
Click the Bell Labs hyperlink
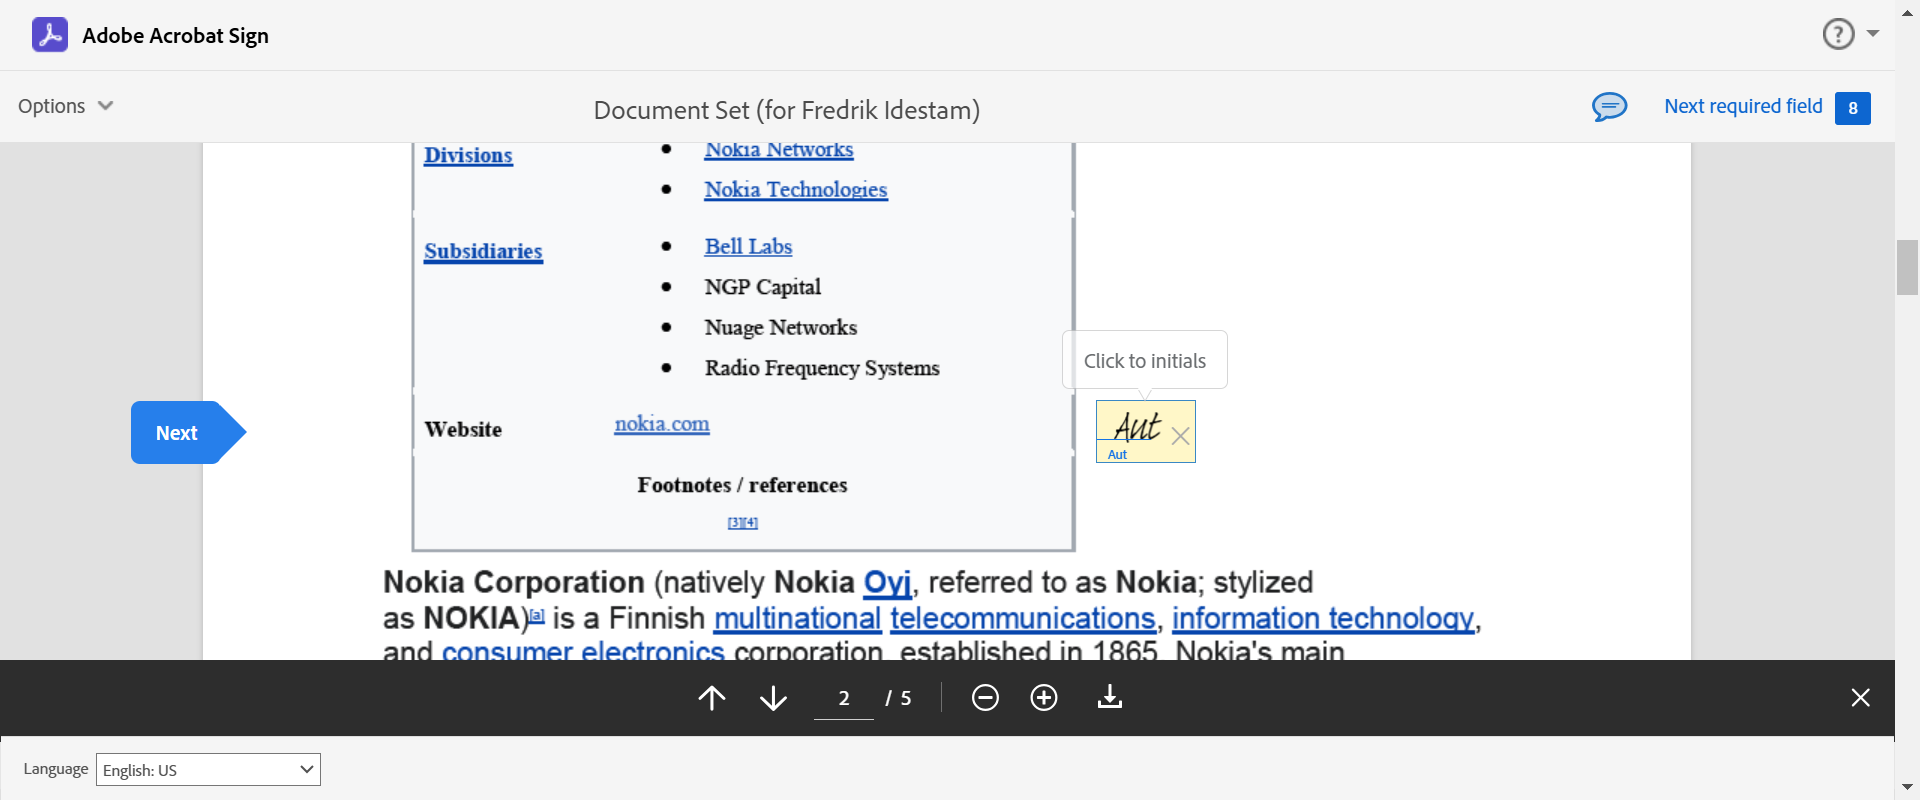pos(748,247)
